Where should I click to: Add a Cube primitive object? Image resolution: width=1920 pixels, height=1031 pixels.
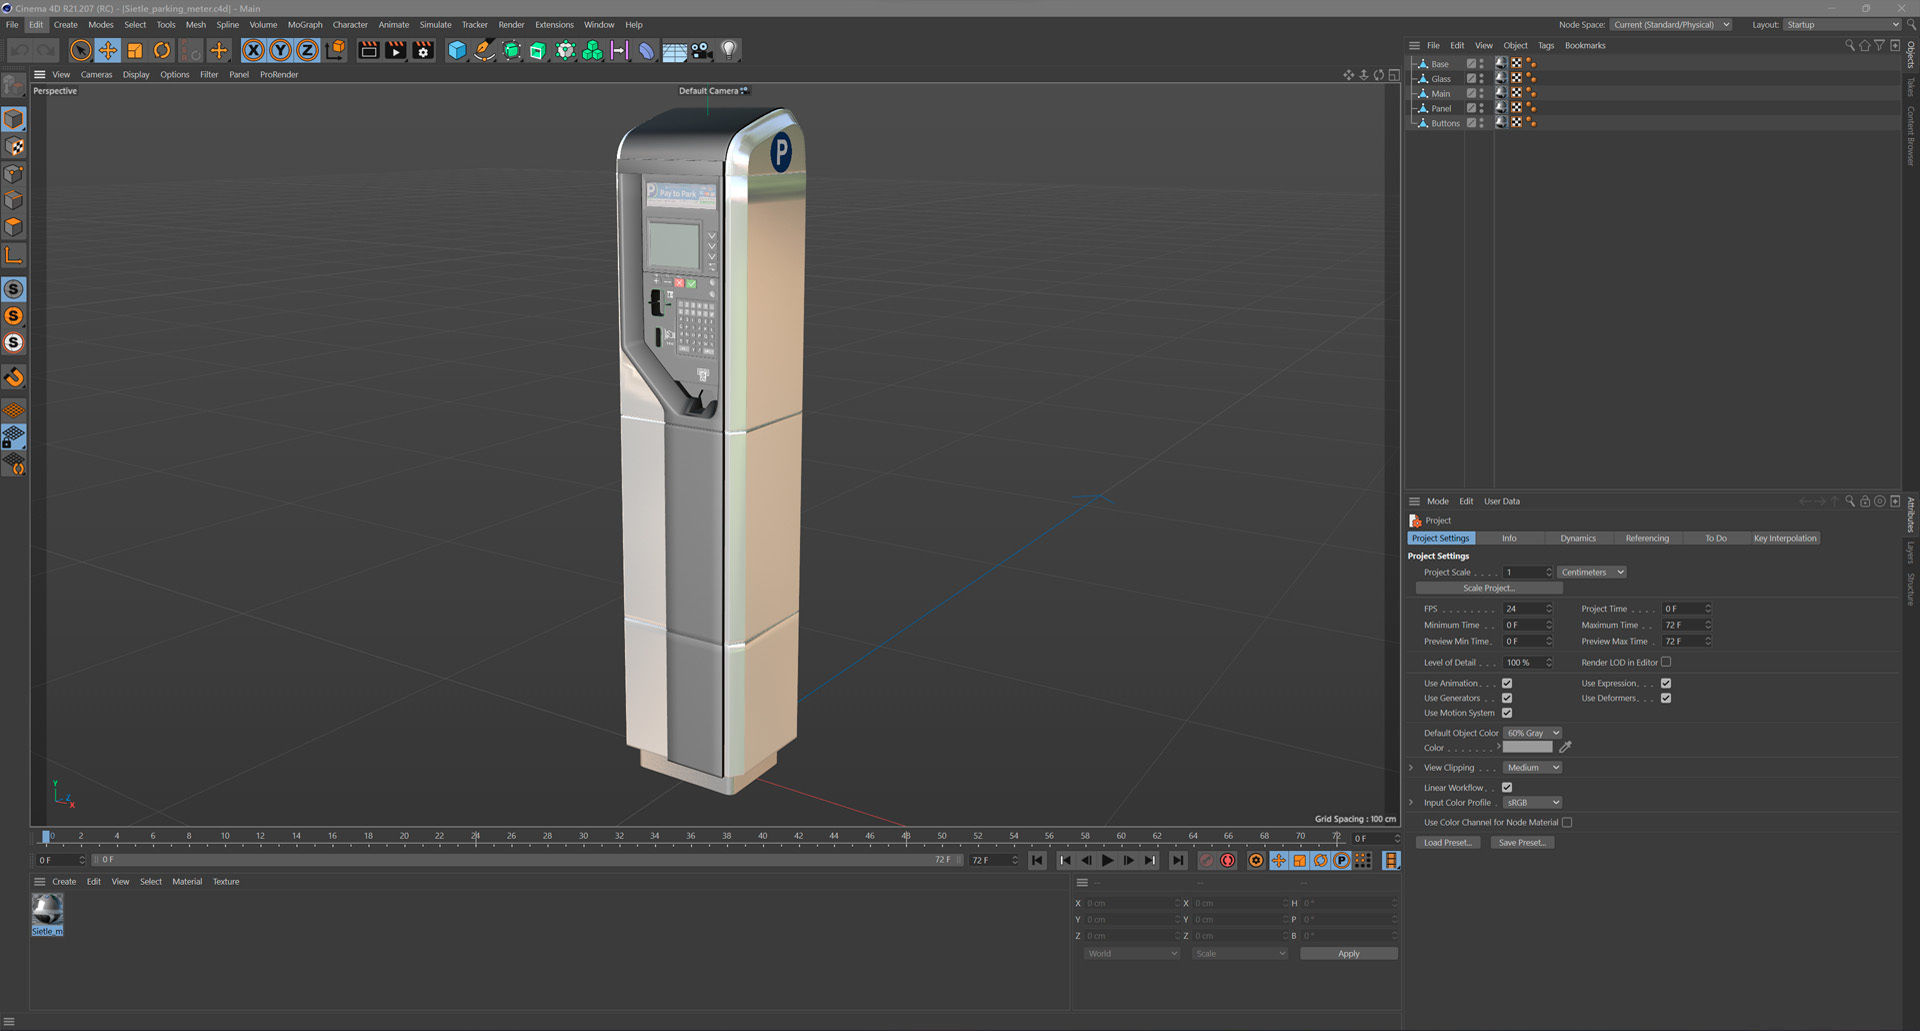click(x=457, y=50)
